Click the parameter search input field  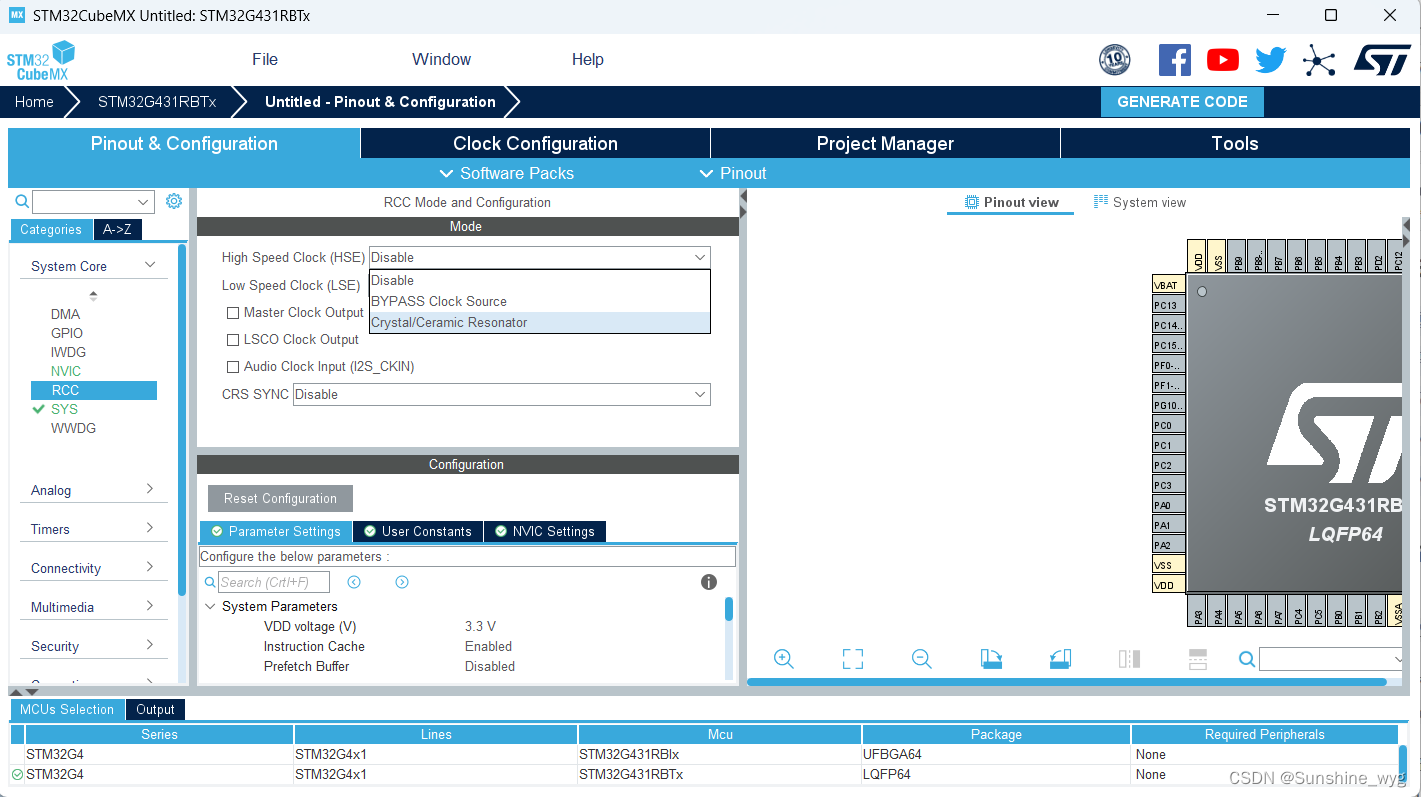point(273,582)
